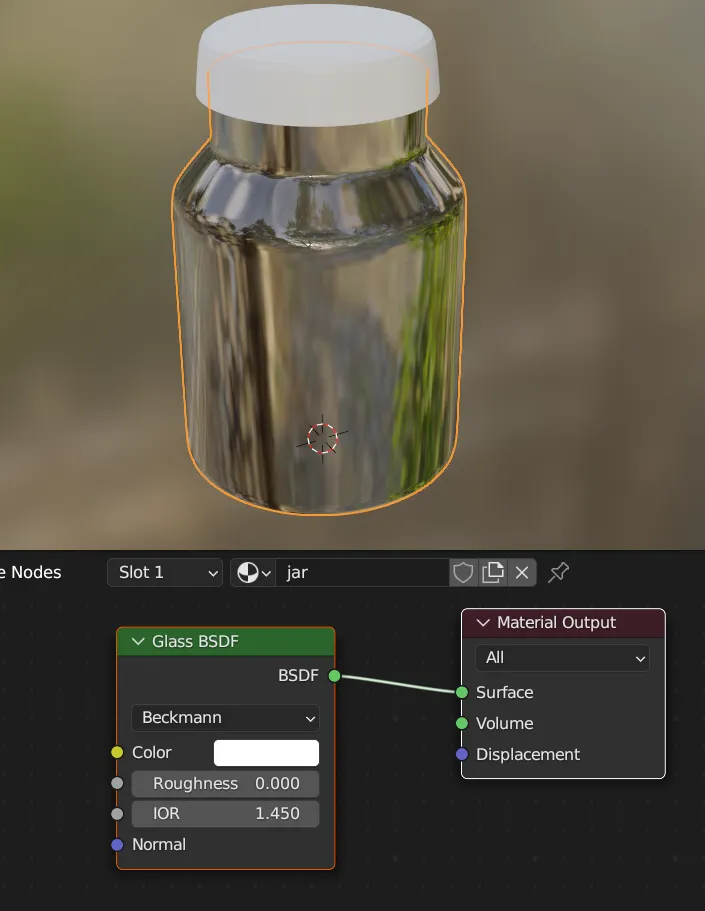Click the IOR input socket

click(117, 814)
